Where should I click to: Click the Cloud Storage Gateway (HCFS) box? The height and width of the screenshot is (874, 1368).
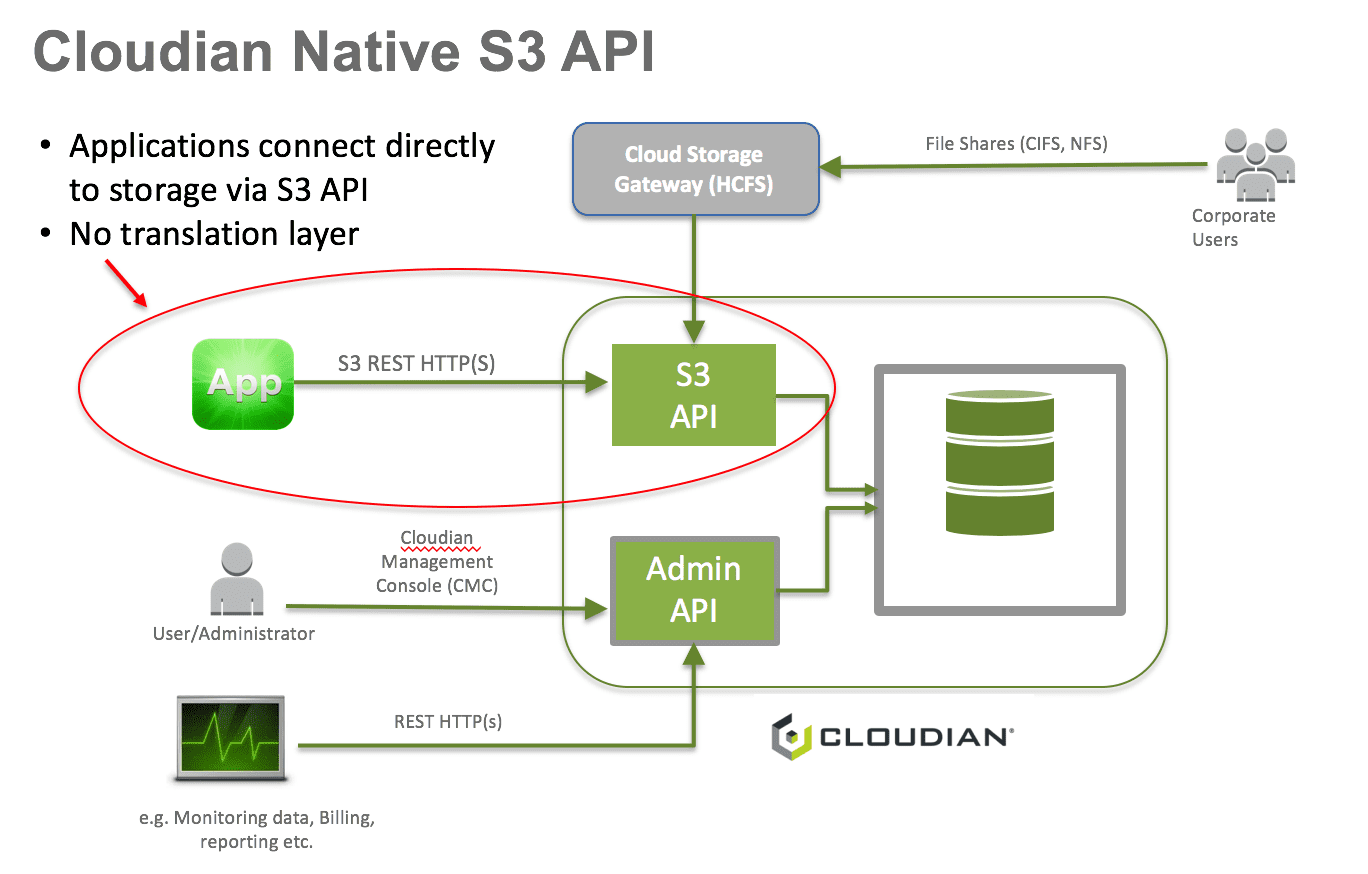click(695, 169)
